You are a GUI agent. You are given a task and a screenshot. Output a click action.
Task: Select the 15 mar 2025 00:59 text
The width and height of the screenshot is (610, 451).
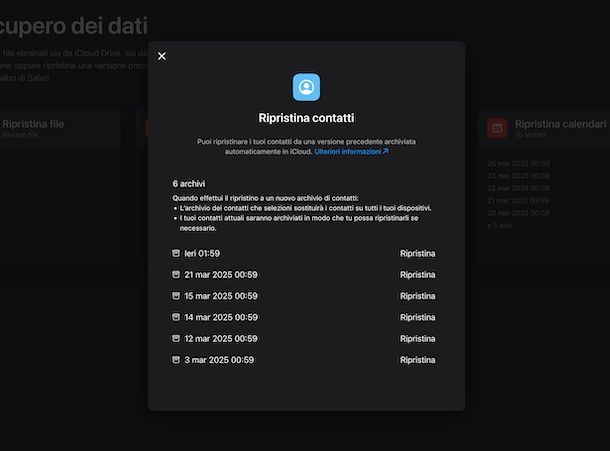221,296
